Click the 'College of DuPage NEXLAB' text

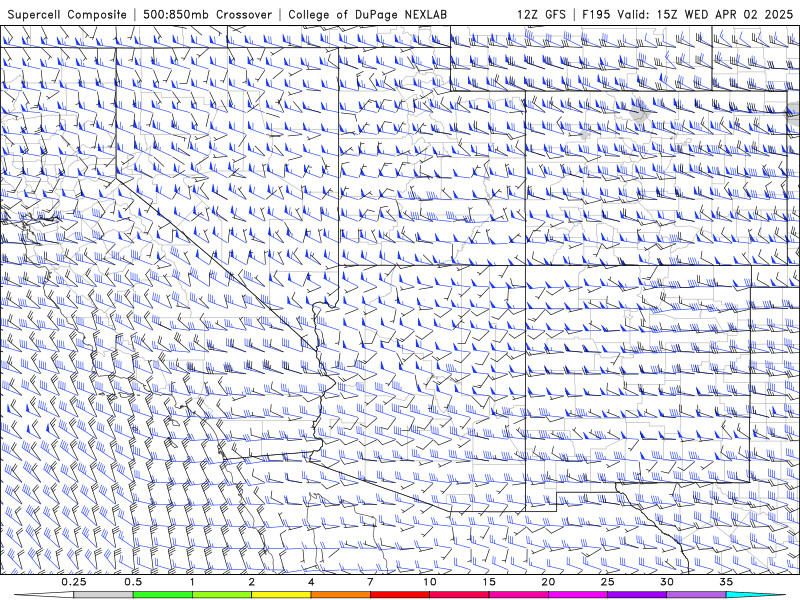367,15
